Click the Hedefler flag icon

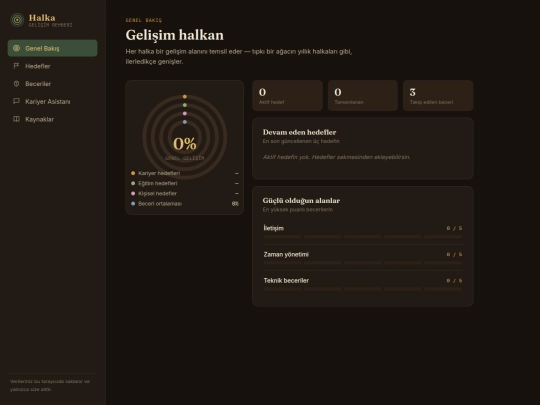(x=16, y=66)
